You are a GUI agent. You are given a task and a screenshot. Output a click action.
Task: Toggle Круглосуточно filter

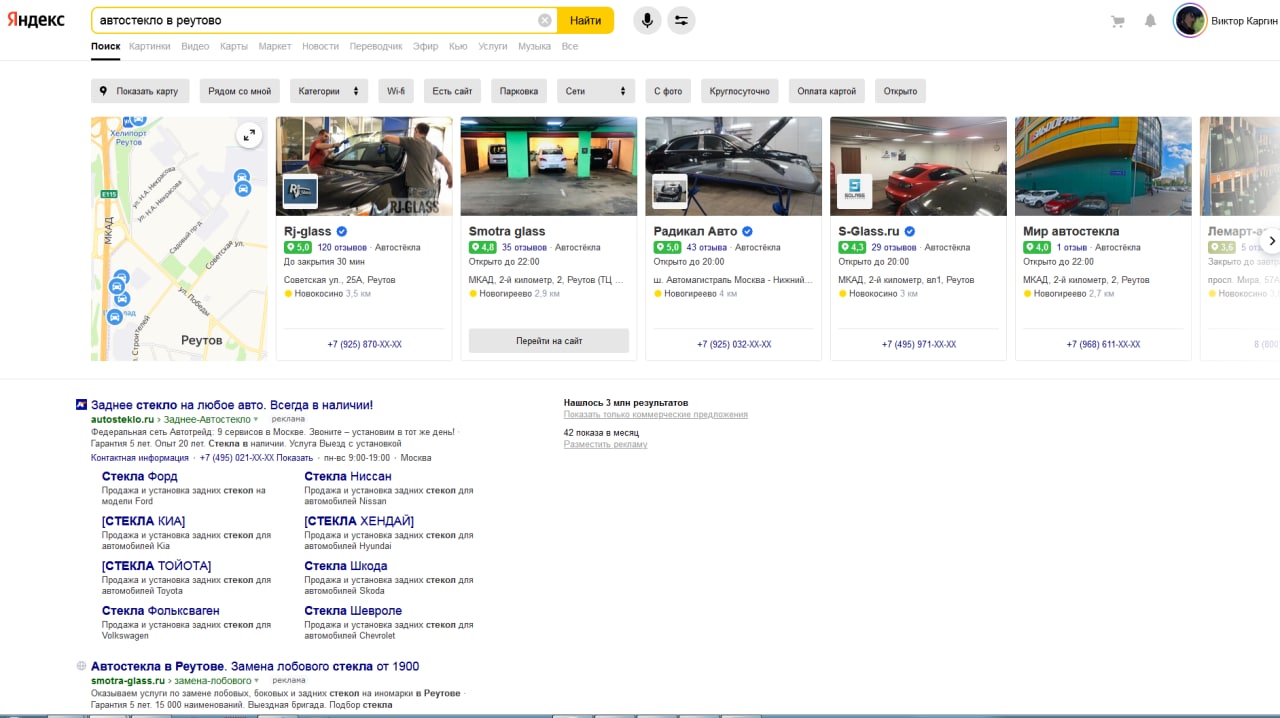(x=740, y=91)
